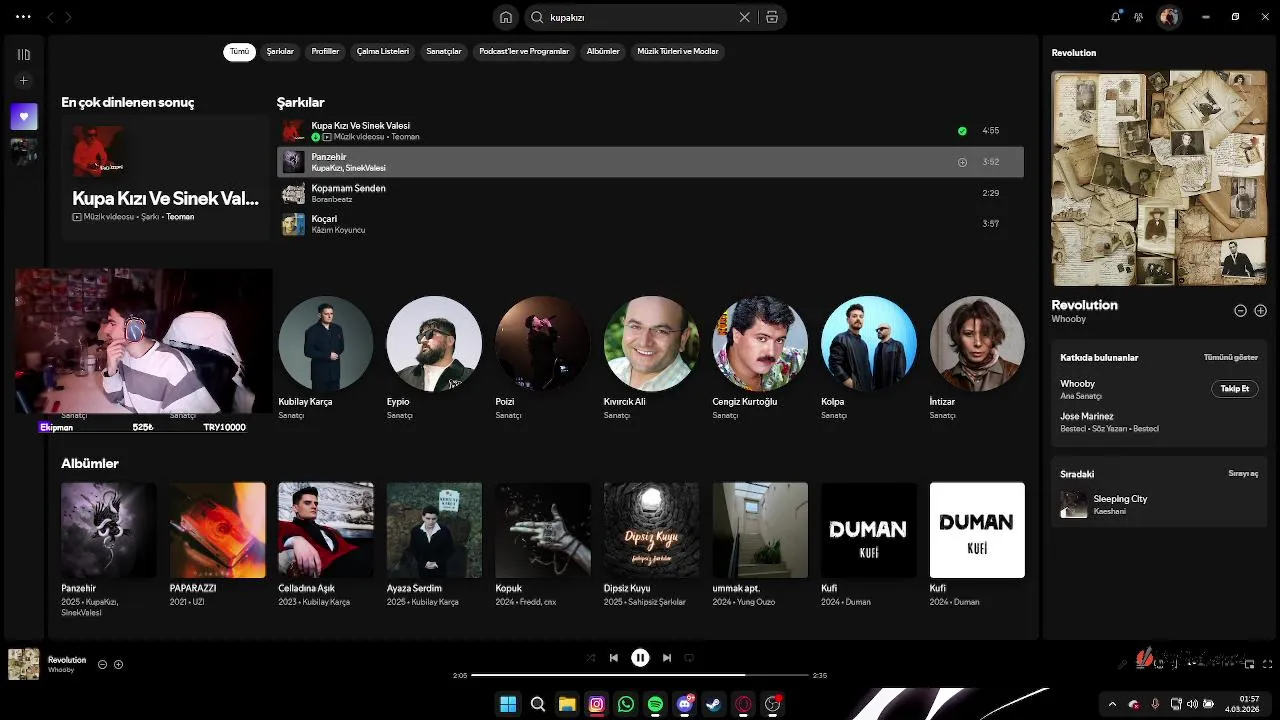Screen dimensions: 1280x720
Task: Clear the search field with X
Action: click(x=744, y=17)
